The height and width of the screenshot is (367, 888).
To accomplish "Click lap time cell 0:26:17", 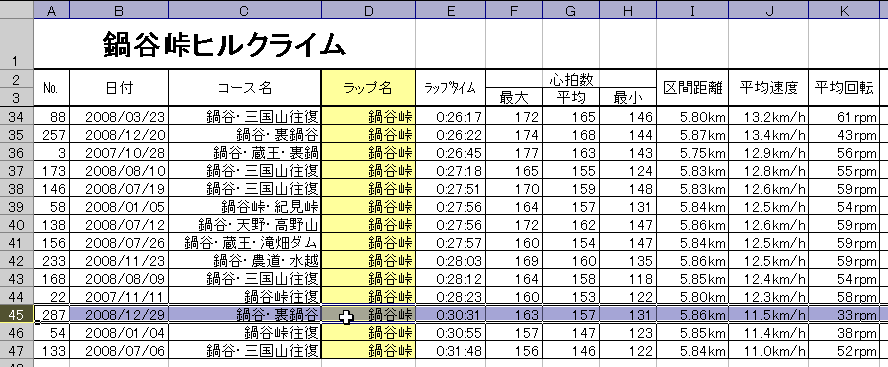I will click(x=451, y=117).
